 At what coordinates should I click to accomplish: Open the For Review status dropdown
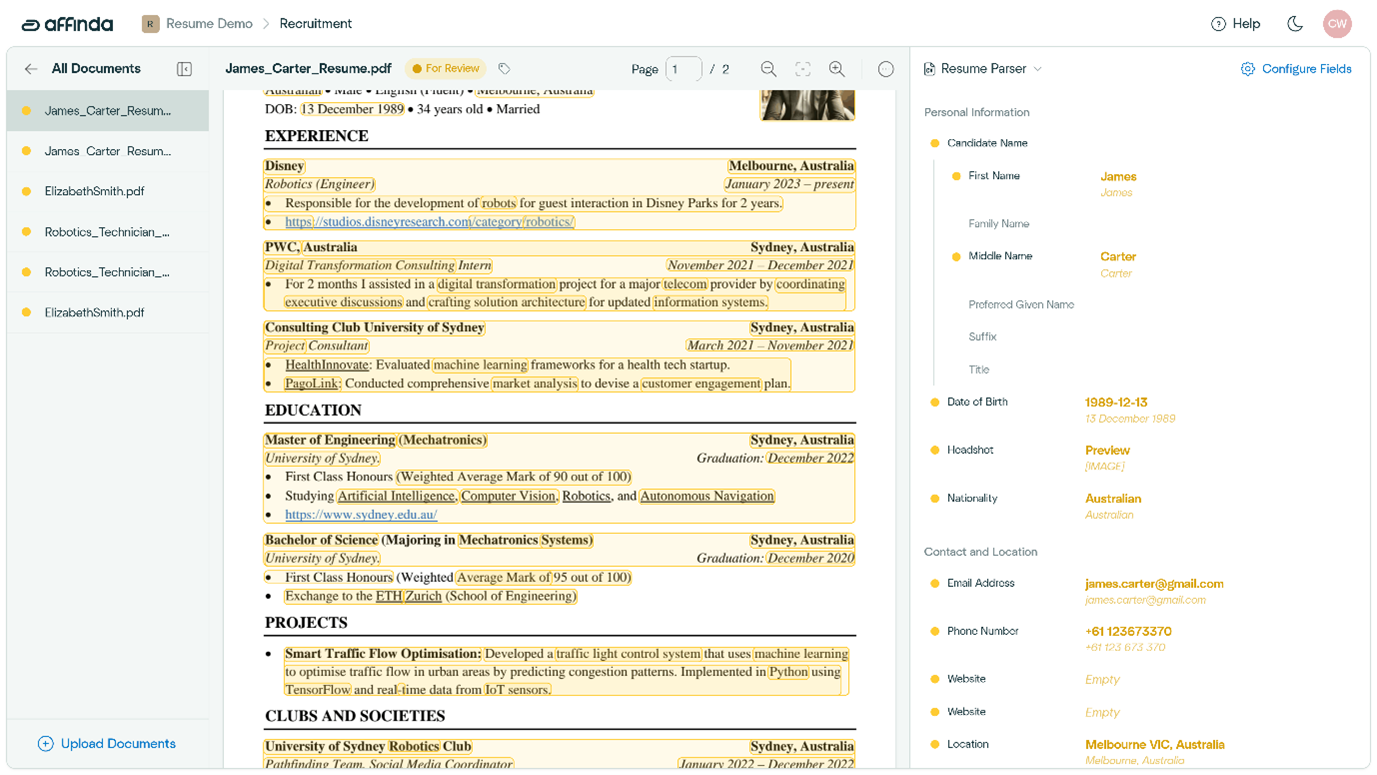tap(446, 69)
